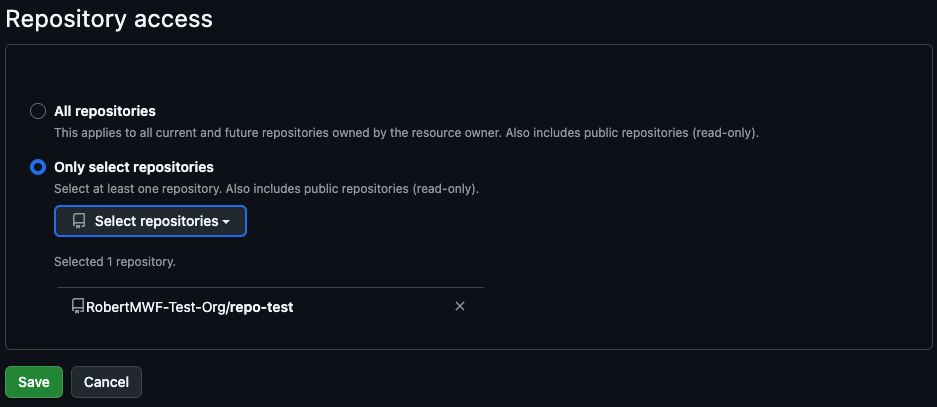This screenshot has width=937, height=407.
Task: Click the repository icon beside RobertMWF-Test-Org/repo-test
Action: [78, 307]
